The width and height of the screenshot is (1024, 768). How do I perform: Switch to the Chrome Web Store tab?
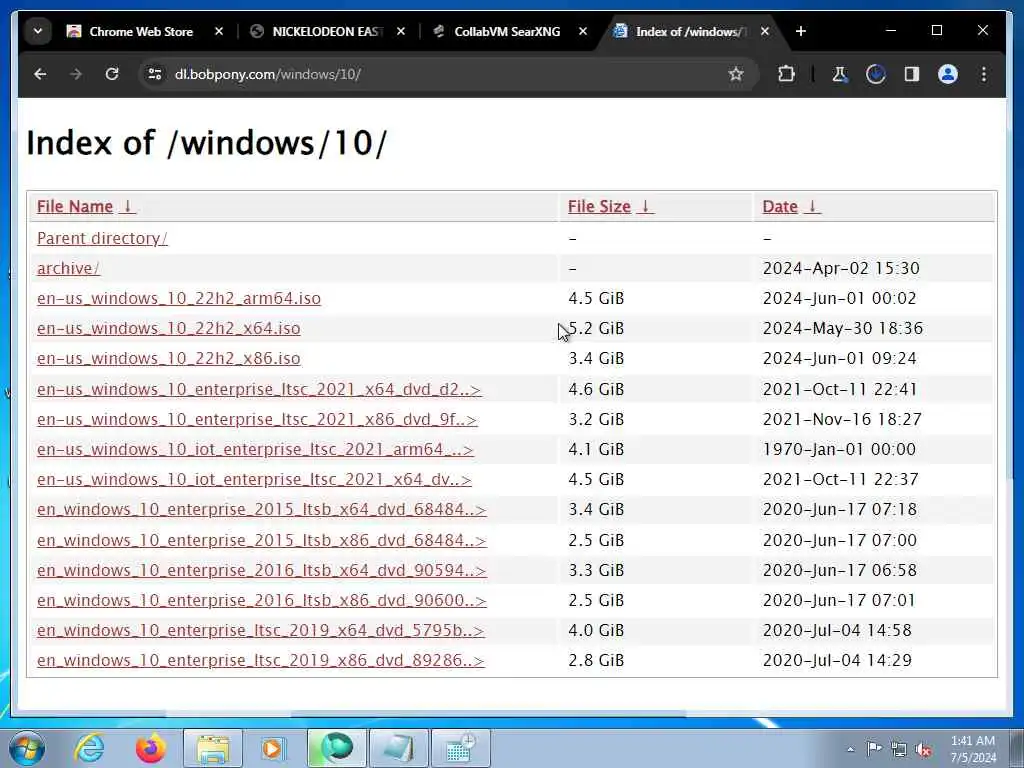click(140, 31)
